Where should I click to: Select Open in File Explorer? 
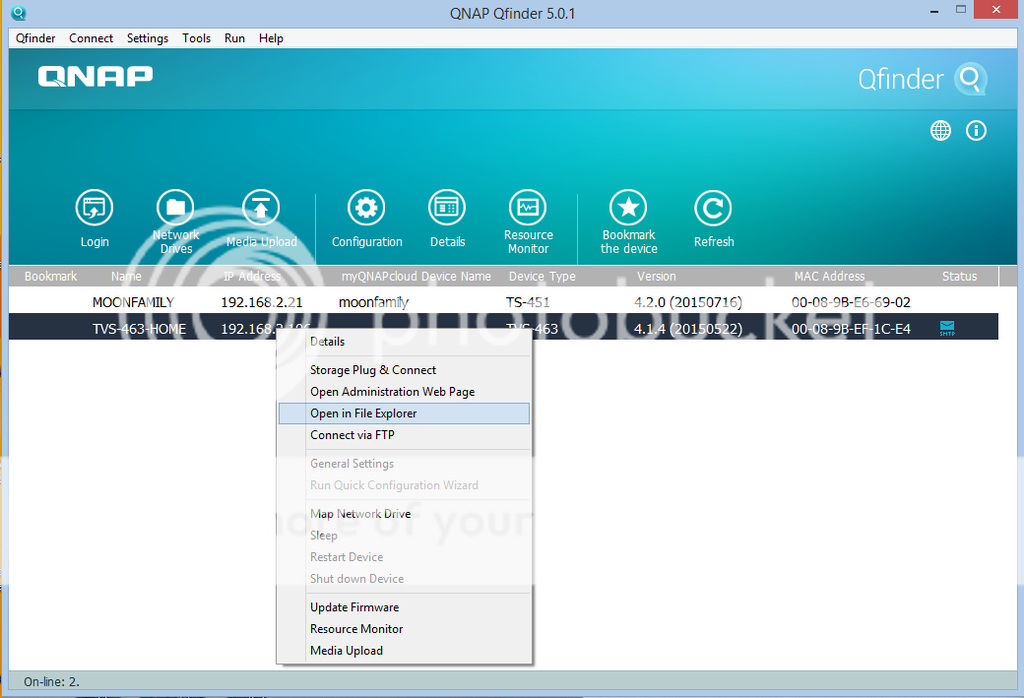(x=363, y=413)
